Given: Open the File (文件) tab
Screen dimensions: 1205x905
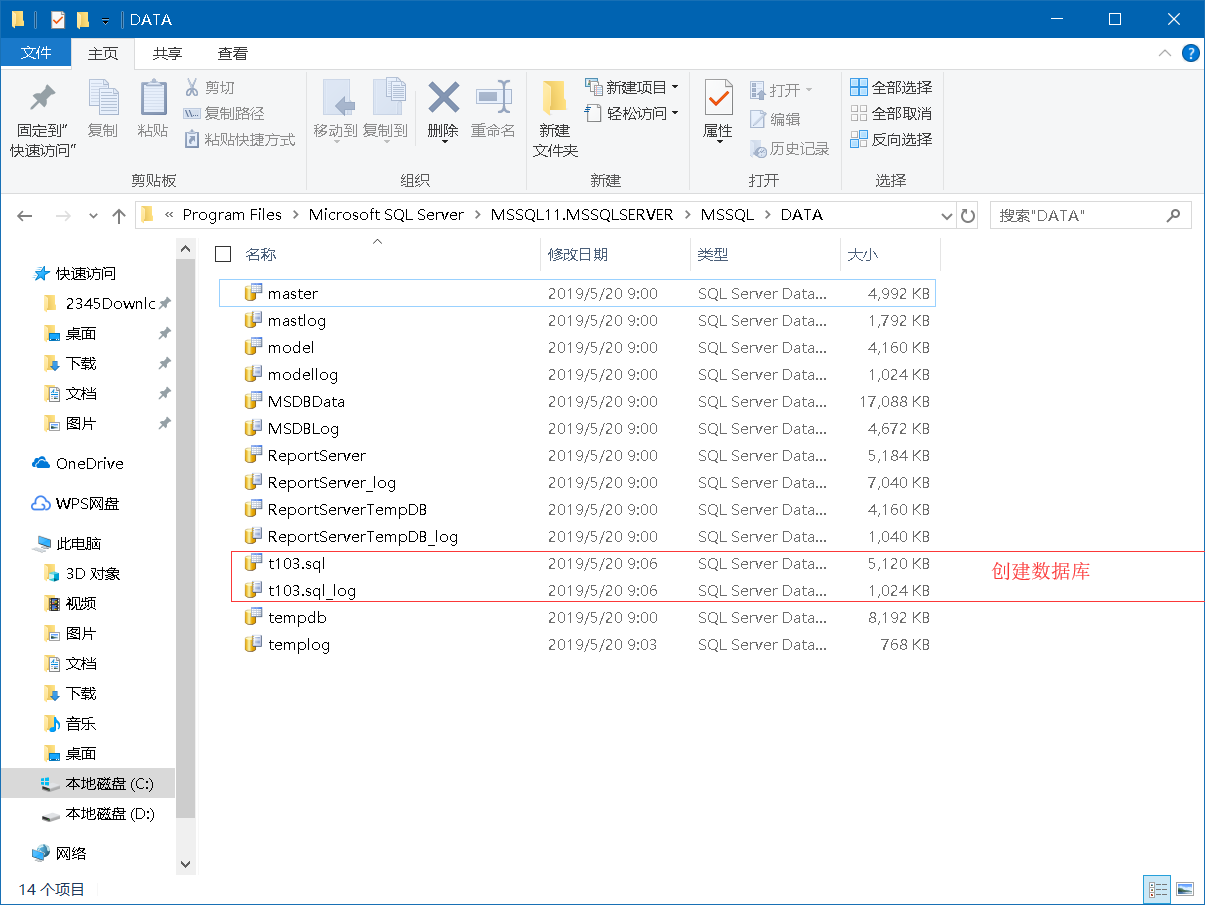Looking at the screenshot, I should (x=36, y=53).
